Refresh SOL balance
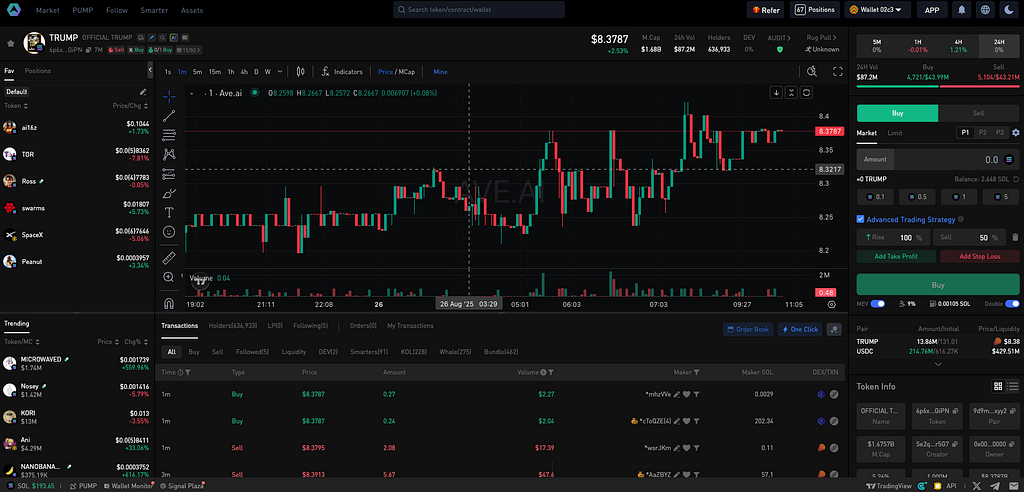Image resolution: width=1024 pixels, height=492 pixels. pos(1015,178)
